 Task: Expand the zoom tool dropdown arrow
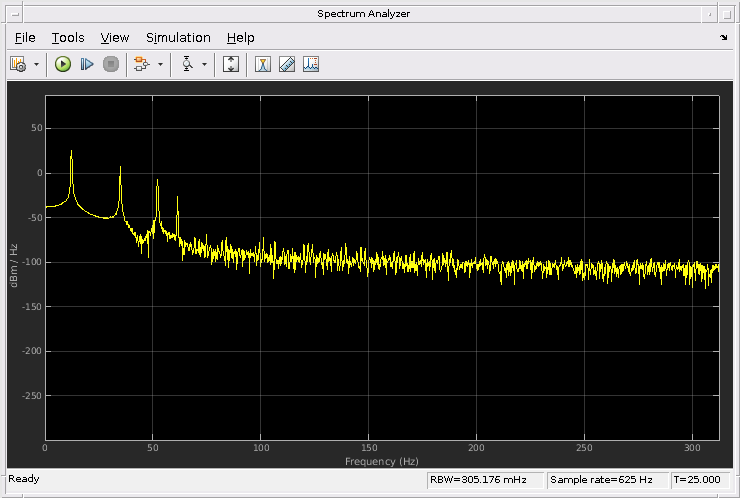coord(205,64)
